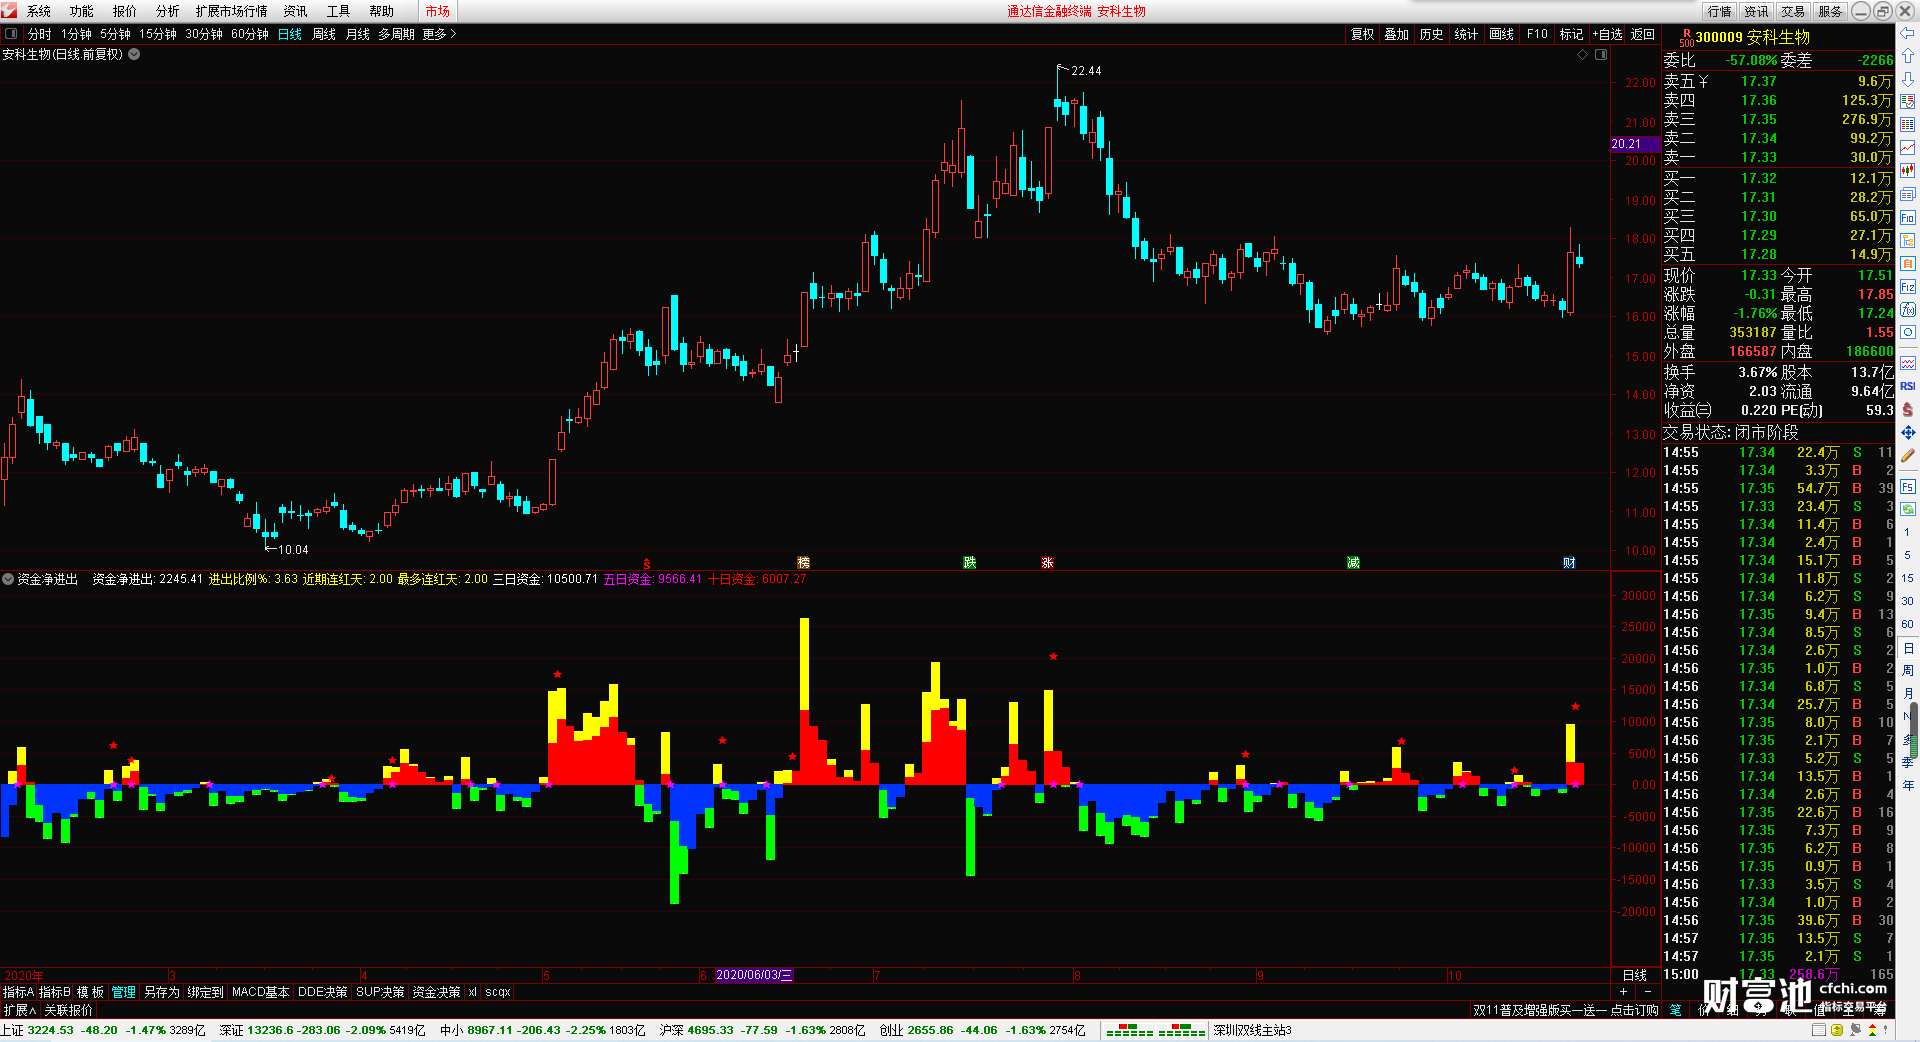Open dropdown beside 安科生物(日线 前复权) title
The height and width of the screenshot is (1042, 1920).
click(134, 54)
